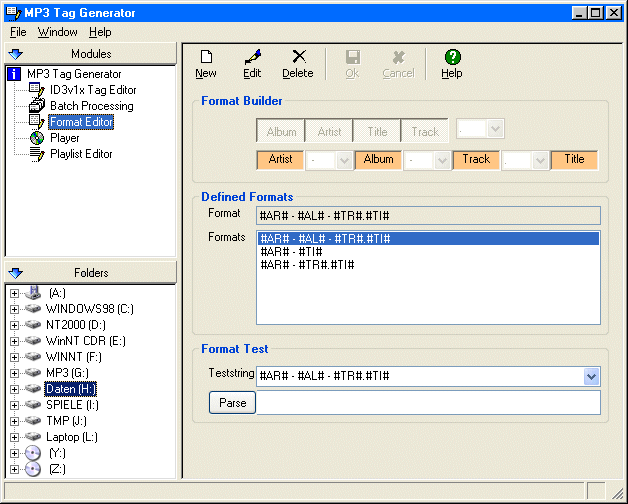Open the Window menu
628x504 pixels.
[x=57, y=32]
